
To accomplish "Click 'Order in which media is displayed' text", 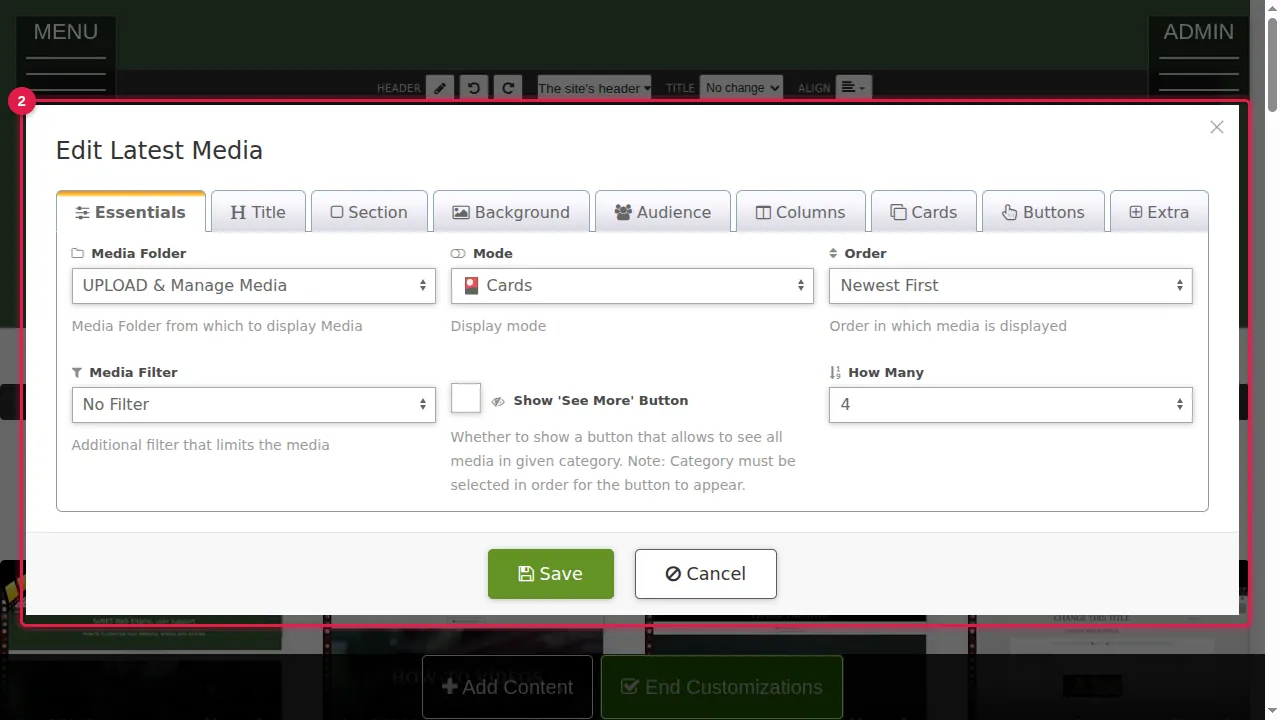I will (x=948, y=326).
